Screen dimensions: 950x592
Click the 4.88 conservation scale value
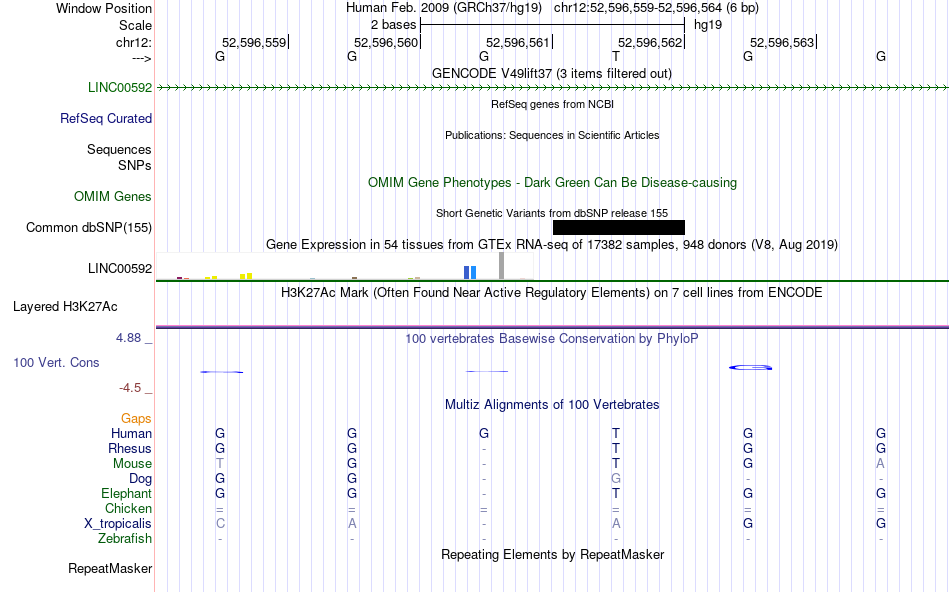128,338
